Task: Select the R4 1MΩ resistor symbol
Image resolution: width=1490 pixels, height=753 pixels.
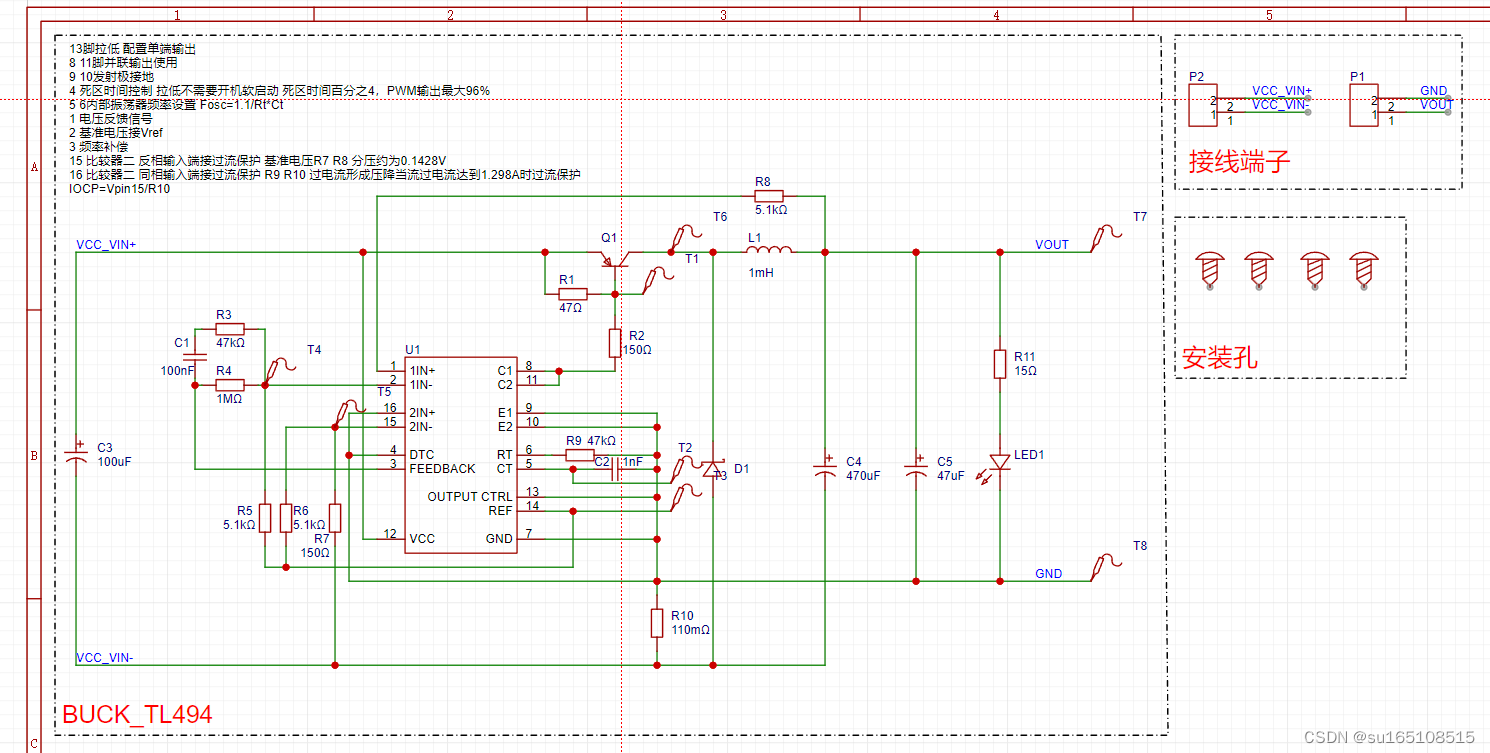Action: [x=230, y=384]
